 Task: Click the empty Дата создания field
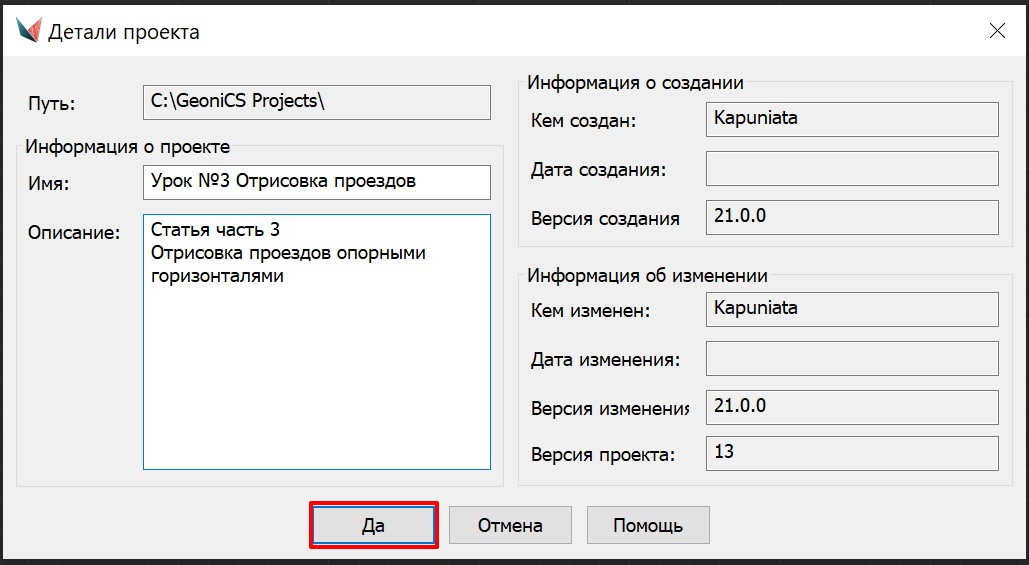tap(851, 168)
